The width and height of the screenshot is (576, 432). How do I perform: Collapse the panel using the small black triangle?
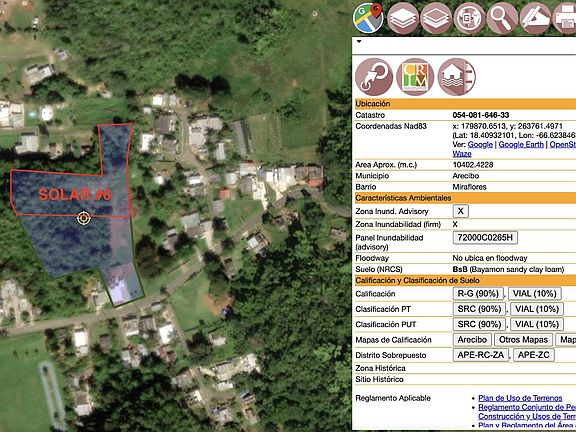(359, 41)
